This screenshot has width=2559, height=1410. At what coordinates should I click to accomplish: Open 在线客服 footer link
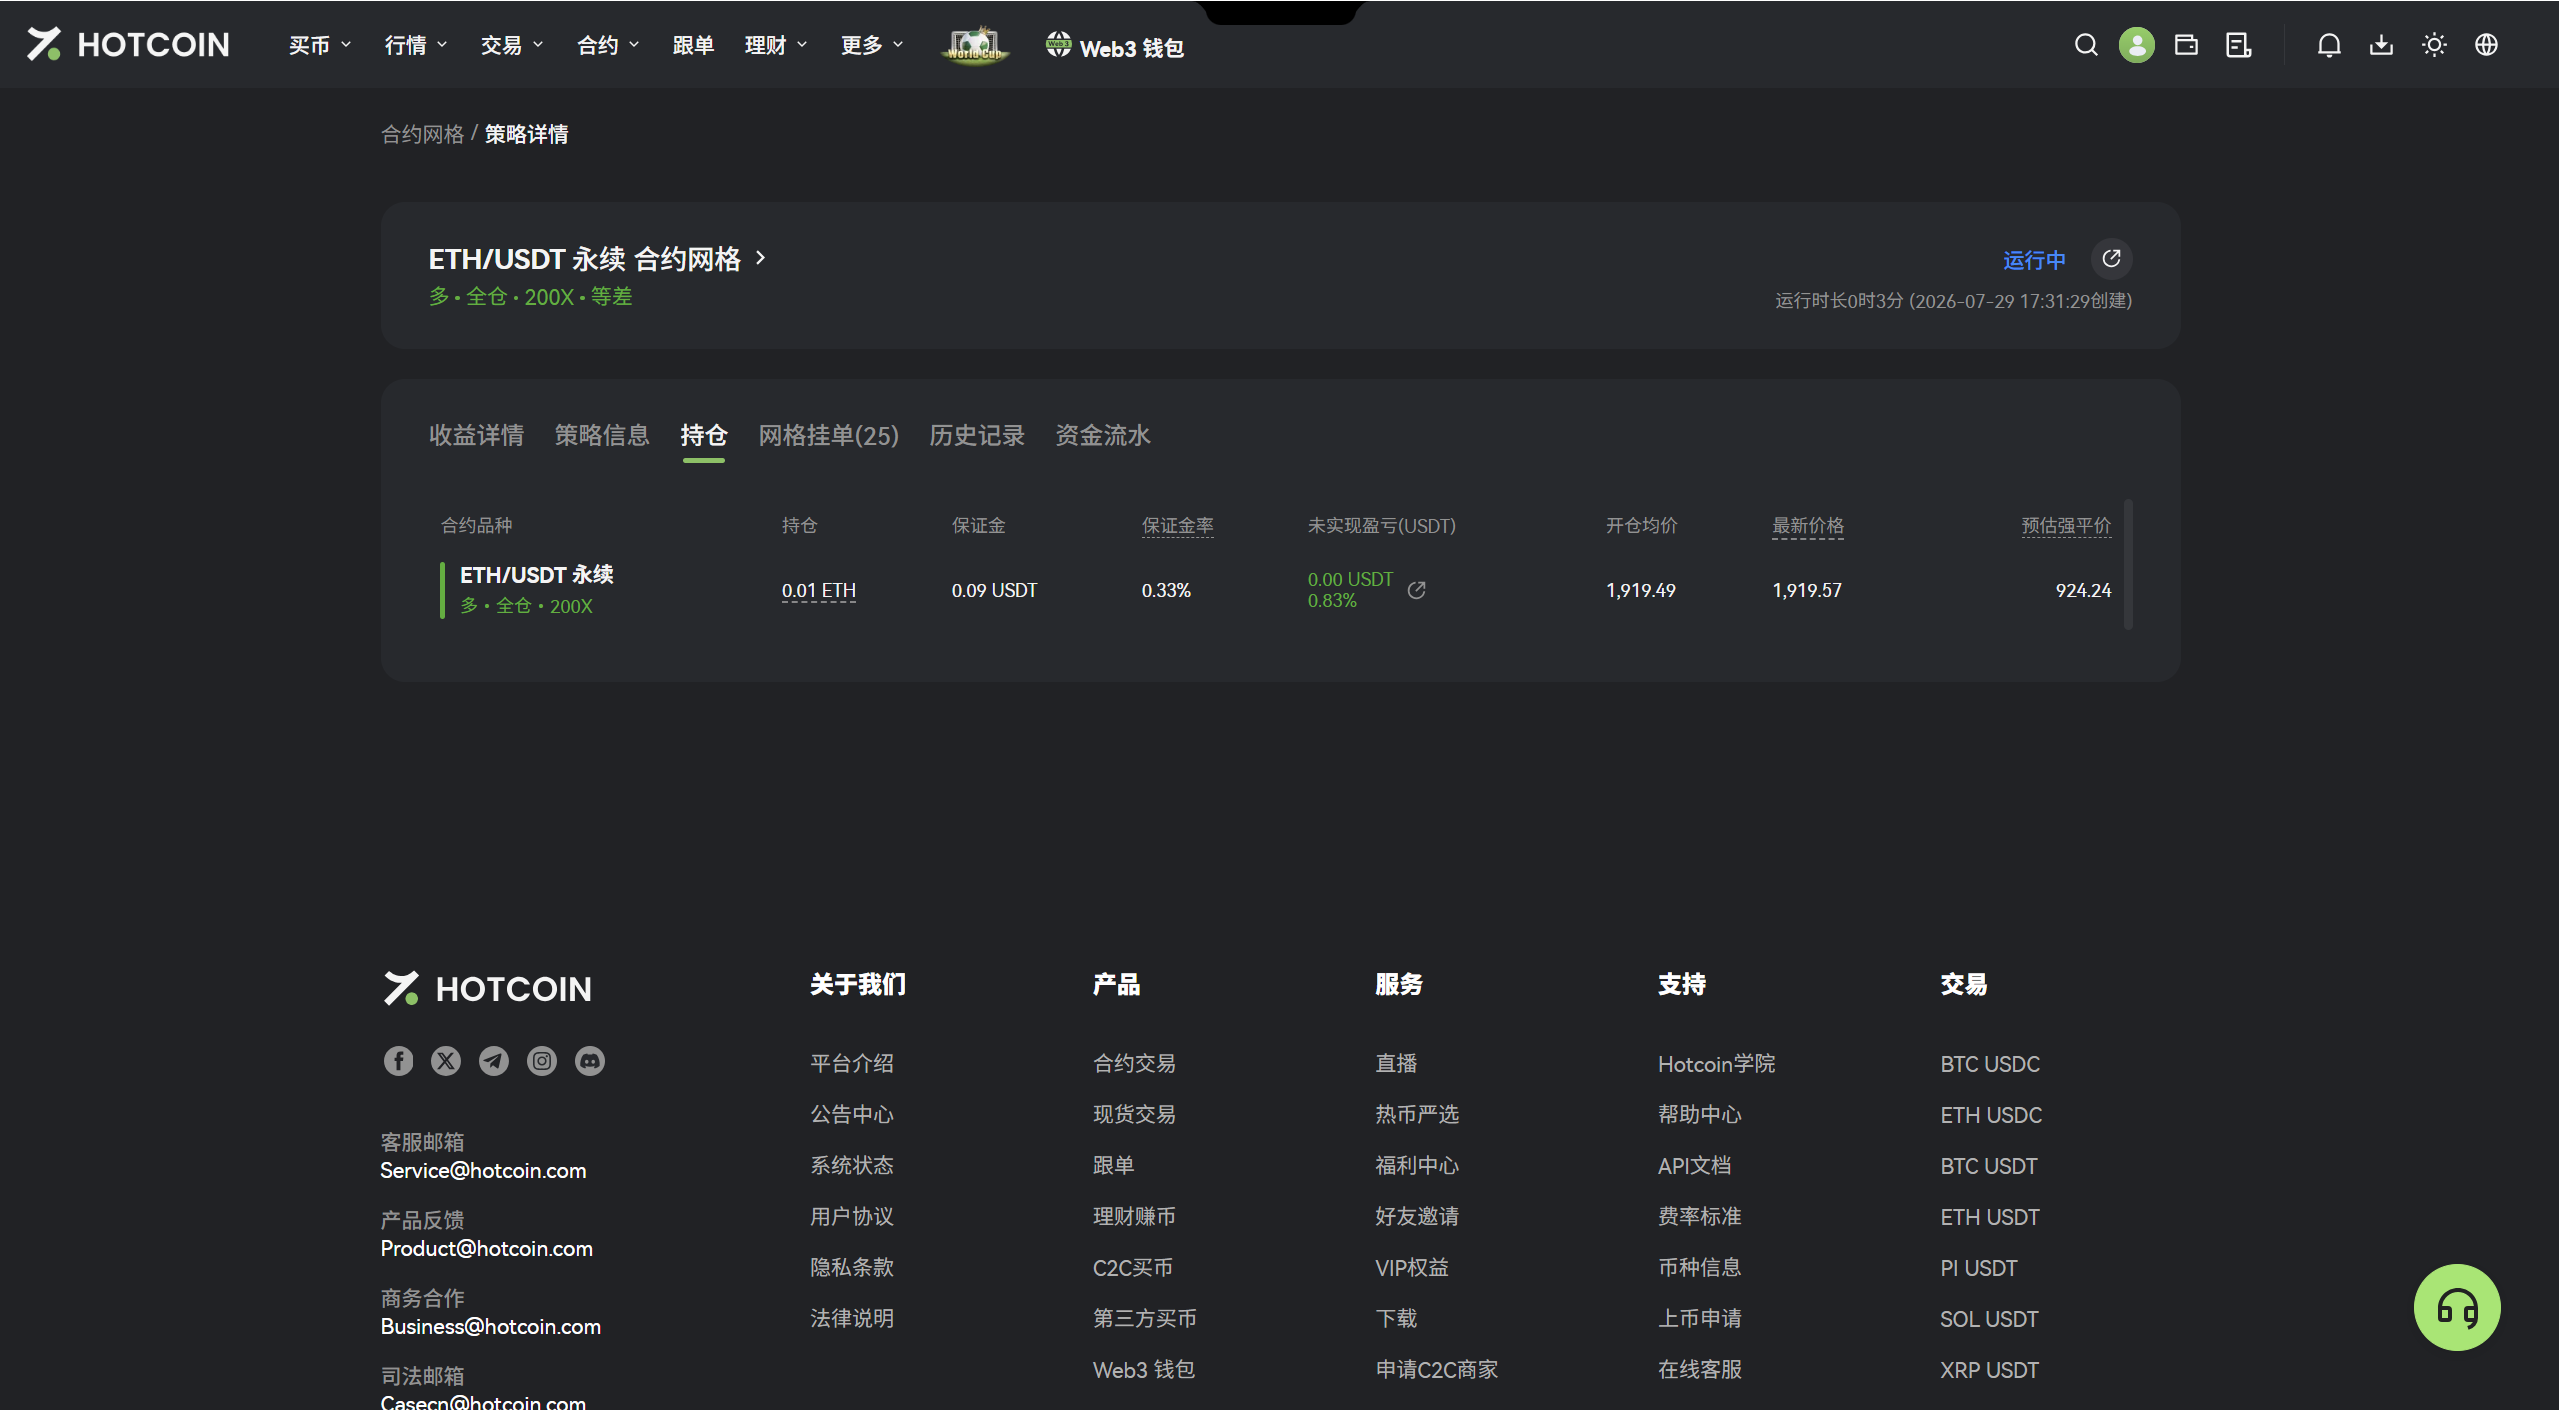point(1699,1369)
